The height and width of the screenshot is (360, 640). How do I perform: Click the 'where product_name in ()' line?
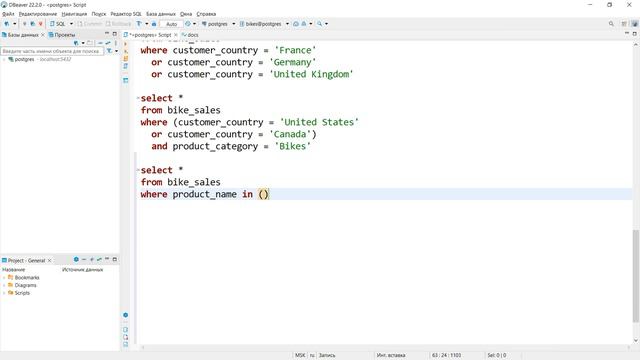tap(204, 194)
